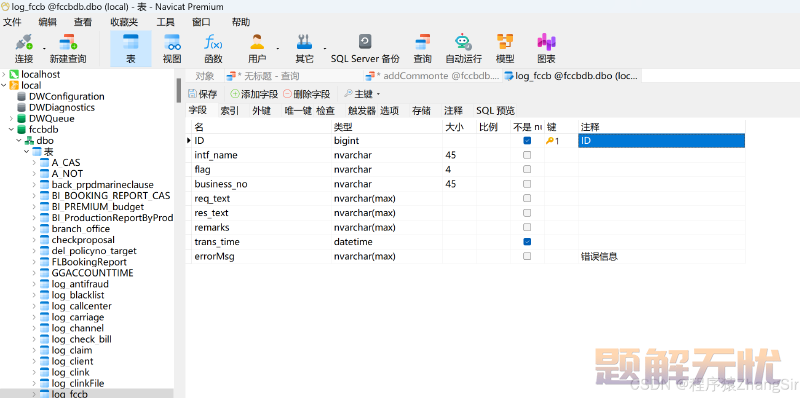Expand the A_NOT table node

point(34,174)
